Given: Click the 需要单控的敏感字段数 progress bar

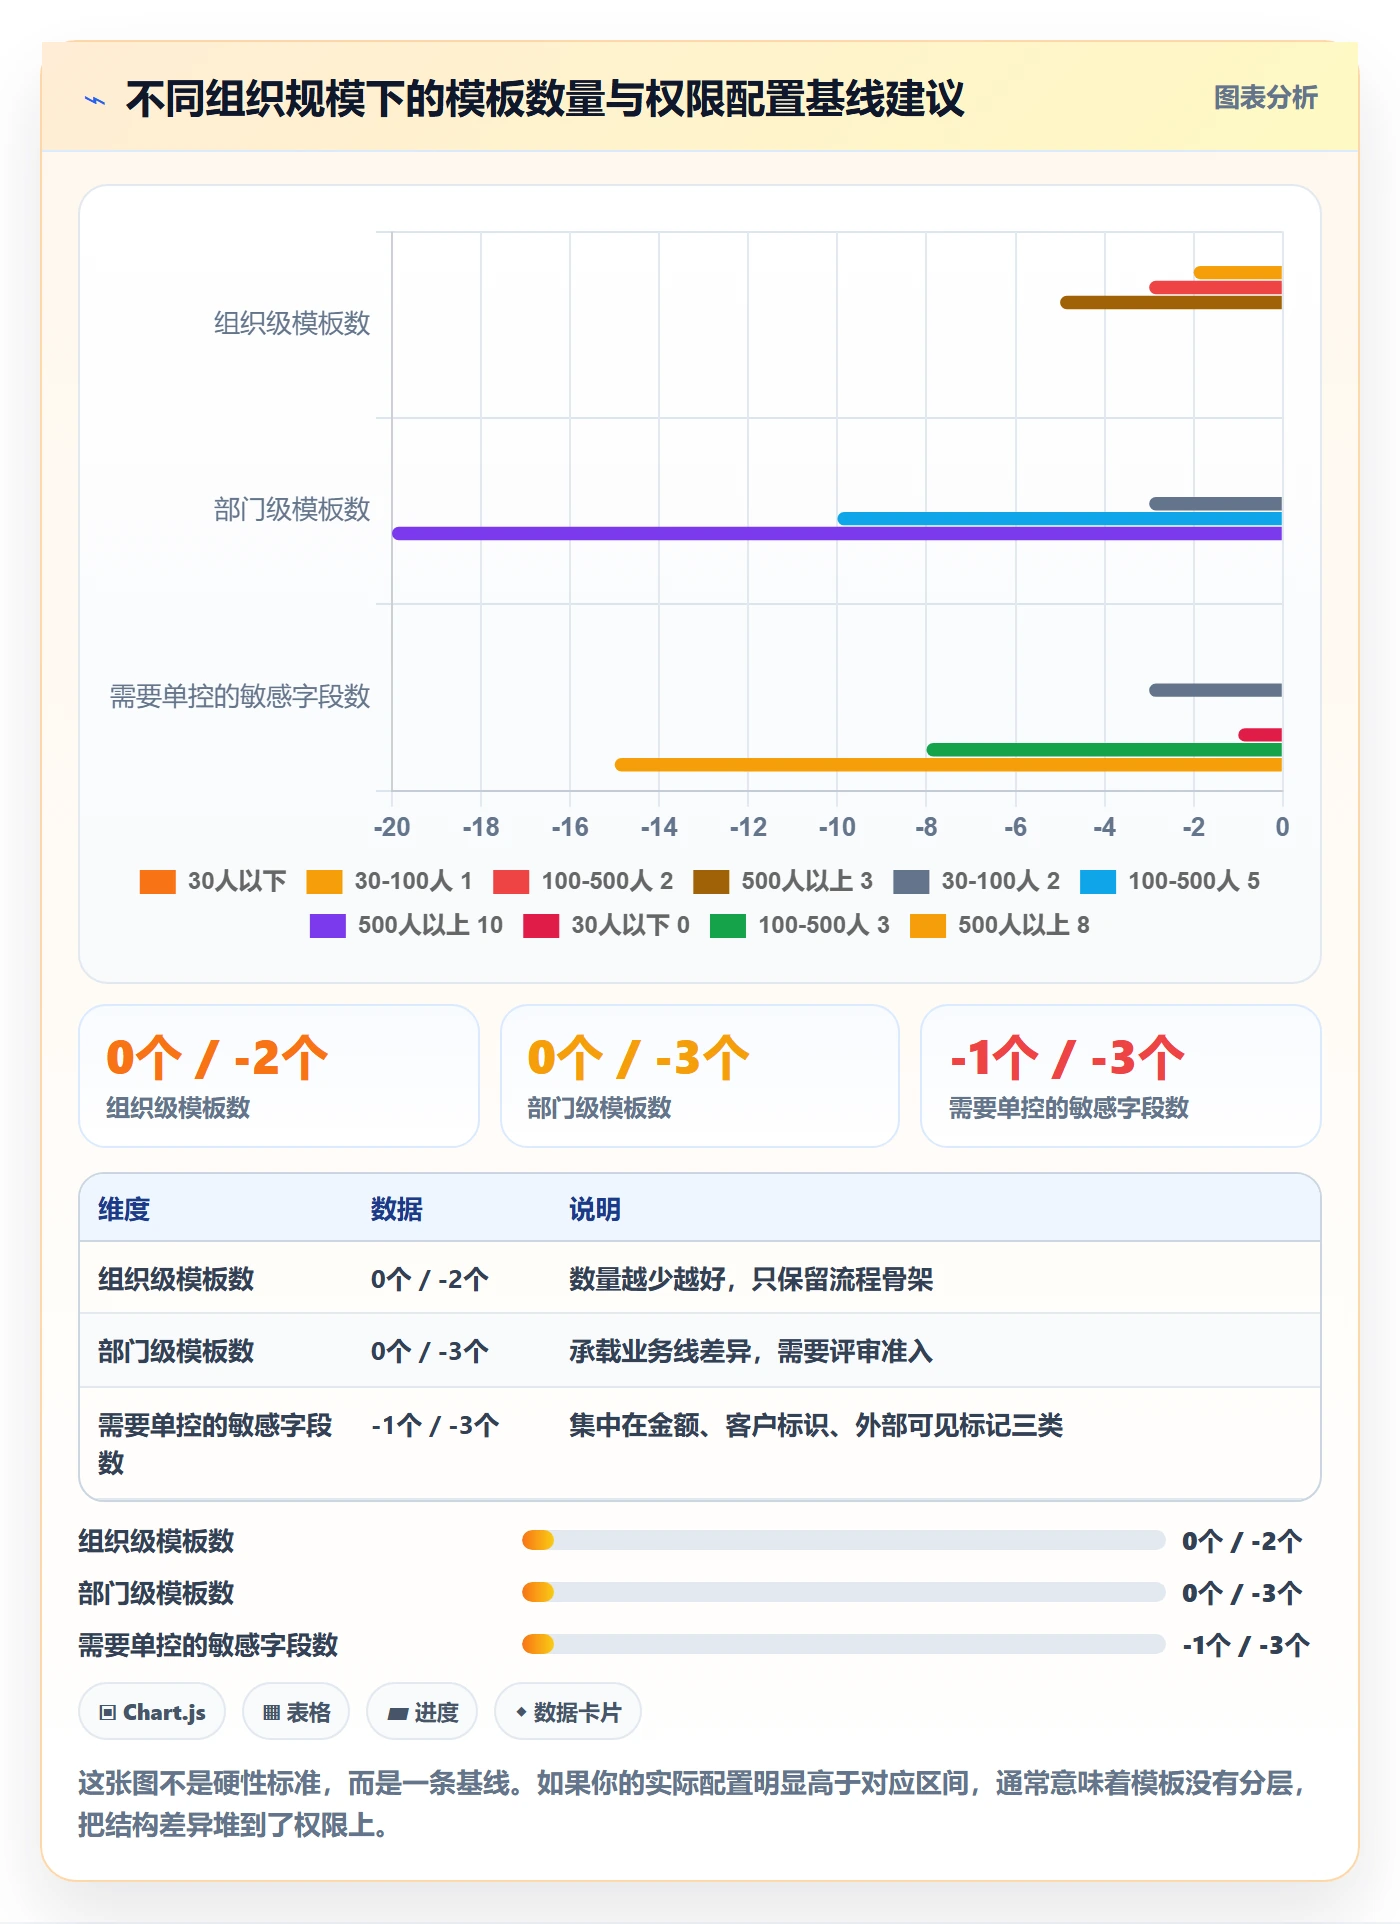Looking at the screenshot, I should coord(843,1644).
